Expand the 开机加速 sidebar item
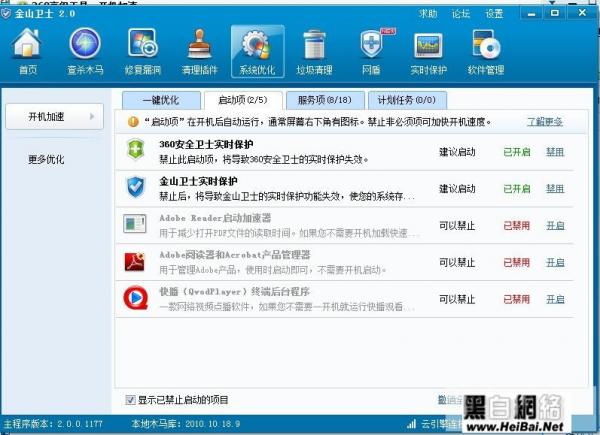Image resolution: width=600 pixels, height=435 pixels. click(x=53, y=118)
